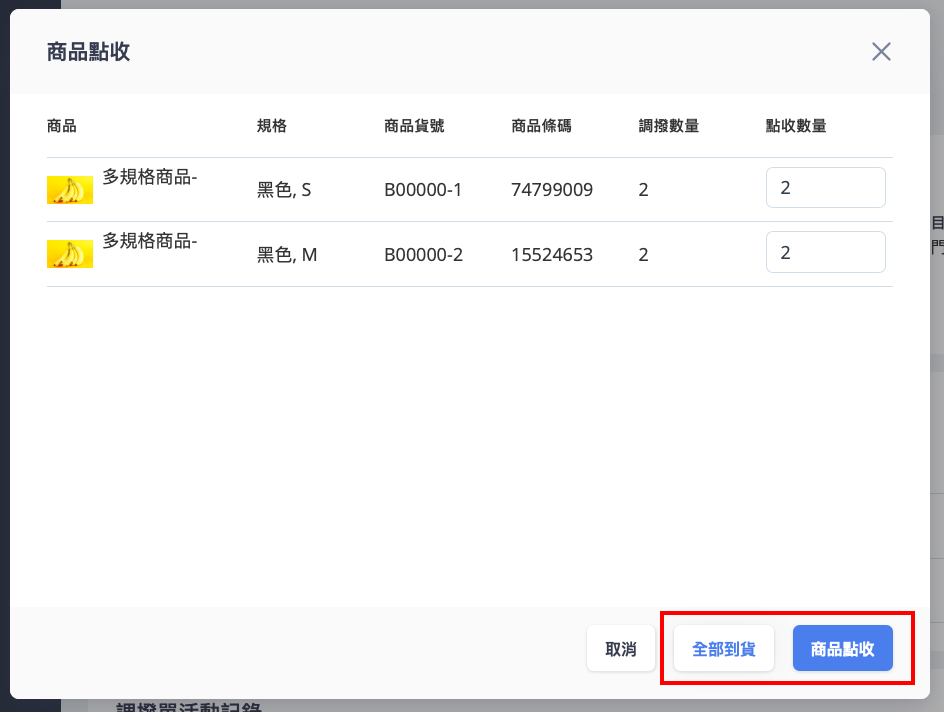Image resolution: width=944 pixels, height=712 pixels.
Task: Click the 調撥數量 column header
Action: 669,126
